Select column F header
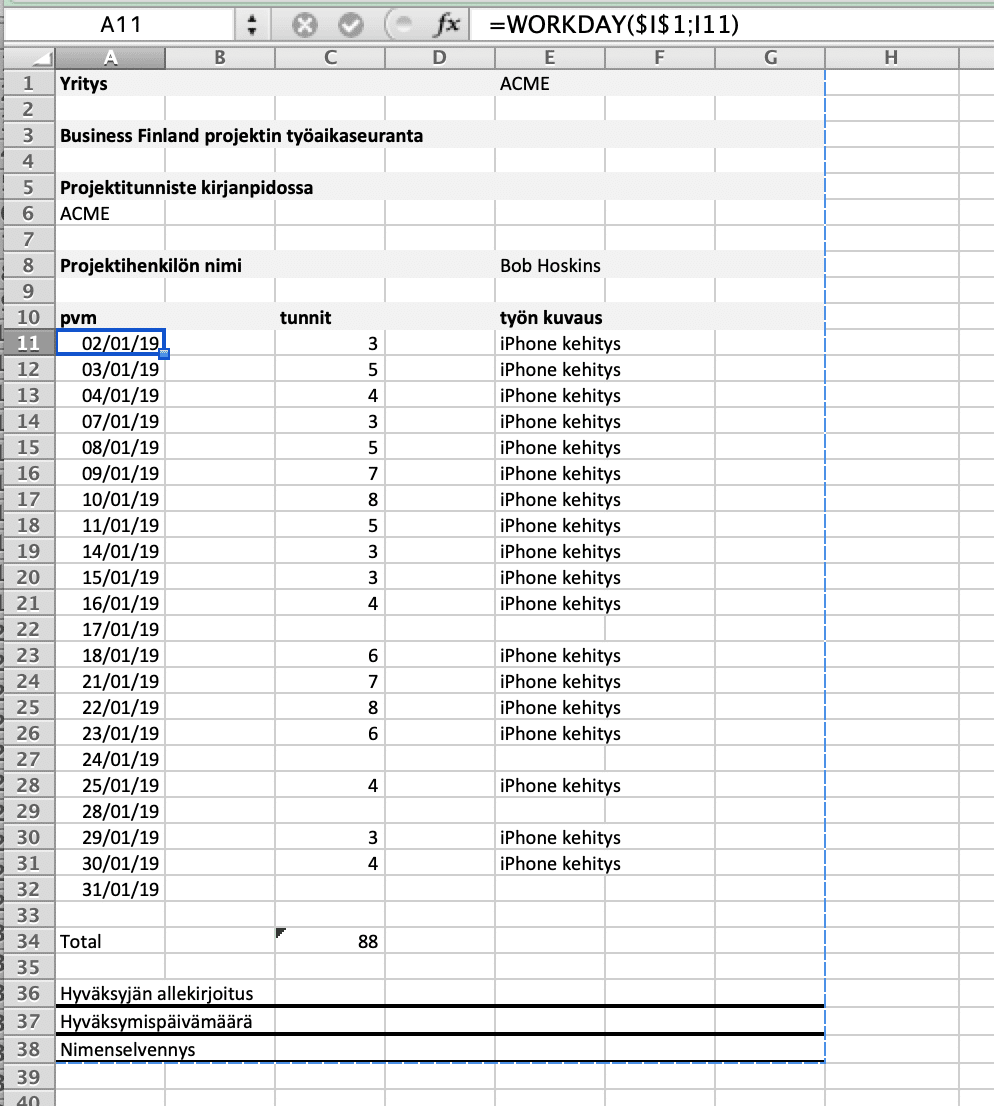Image resolution: width=994 pixels, height=1106 pixels. point(660,58)
